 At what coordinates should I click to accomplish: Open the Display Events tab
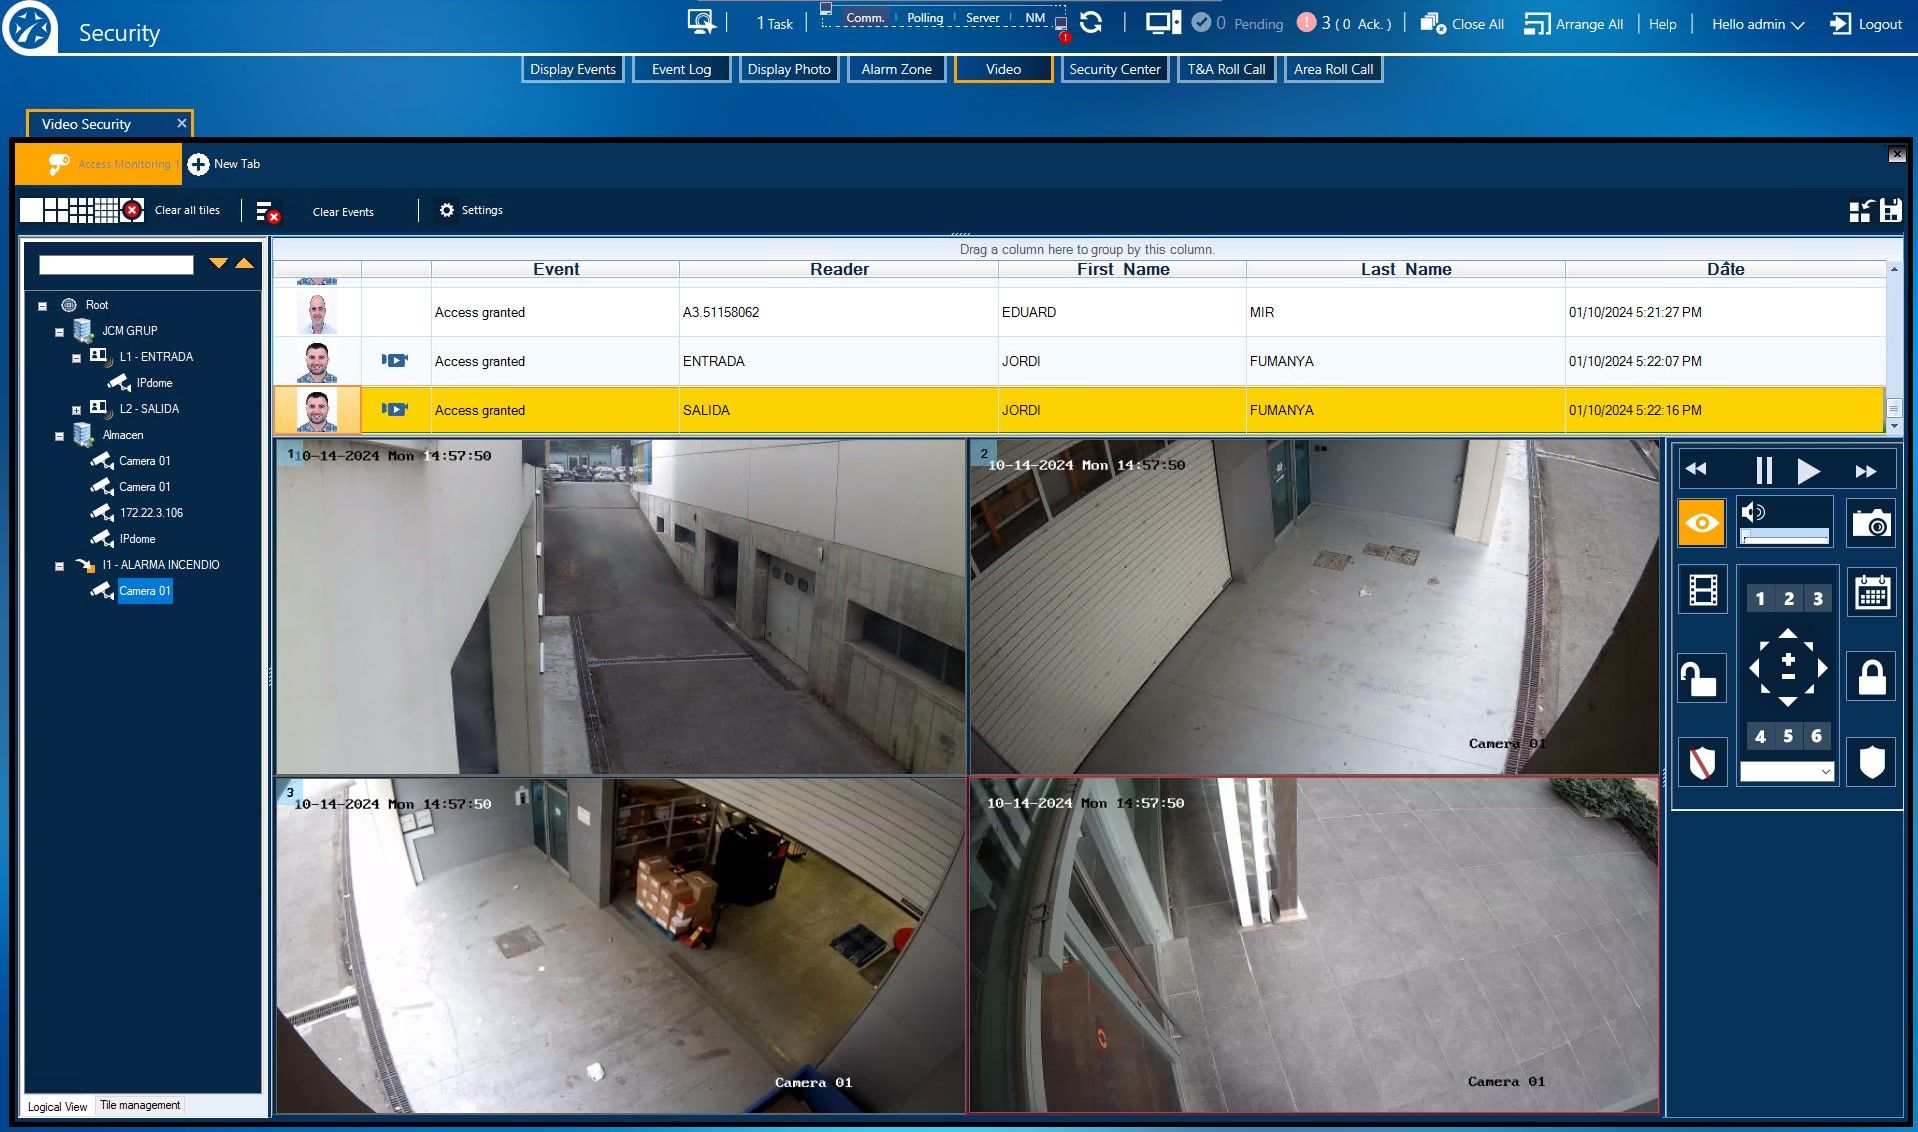pyautogui.click(x=573, y=69)
